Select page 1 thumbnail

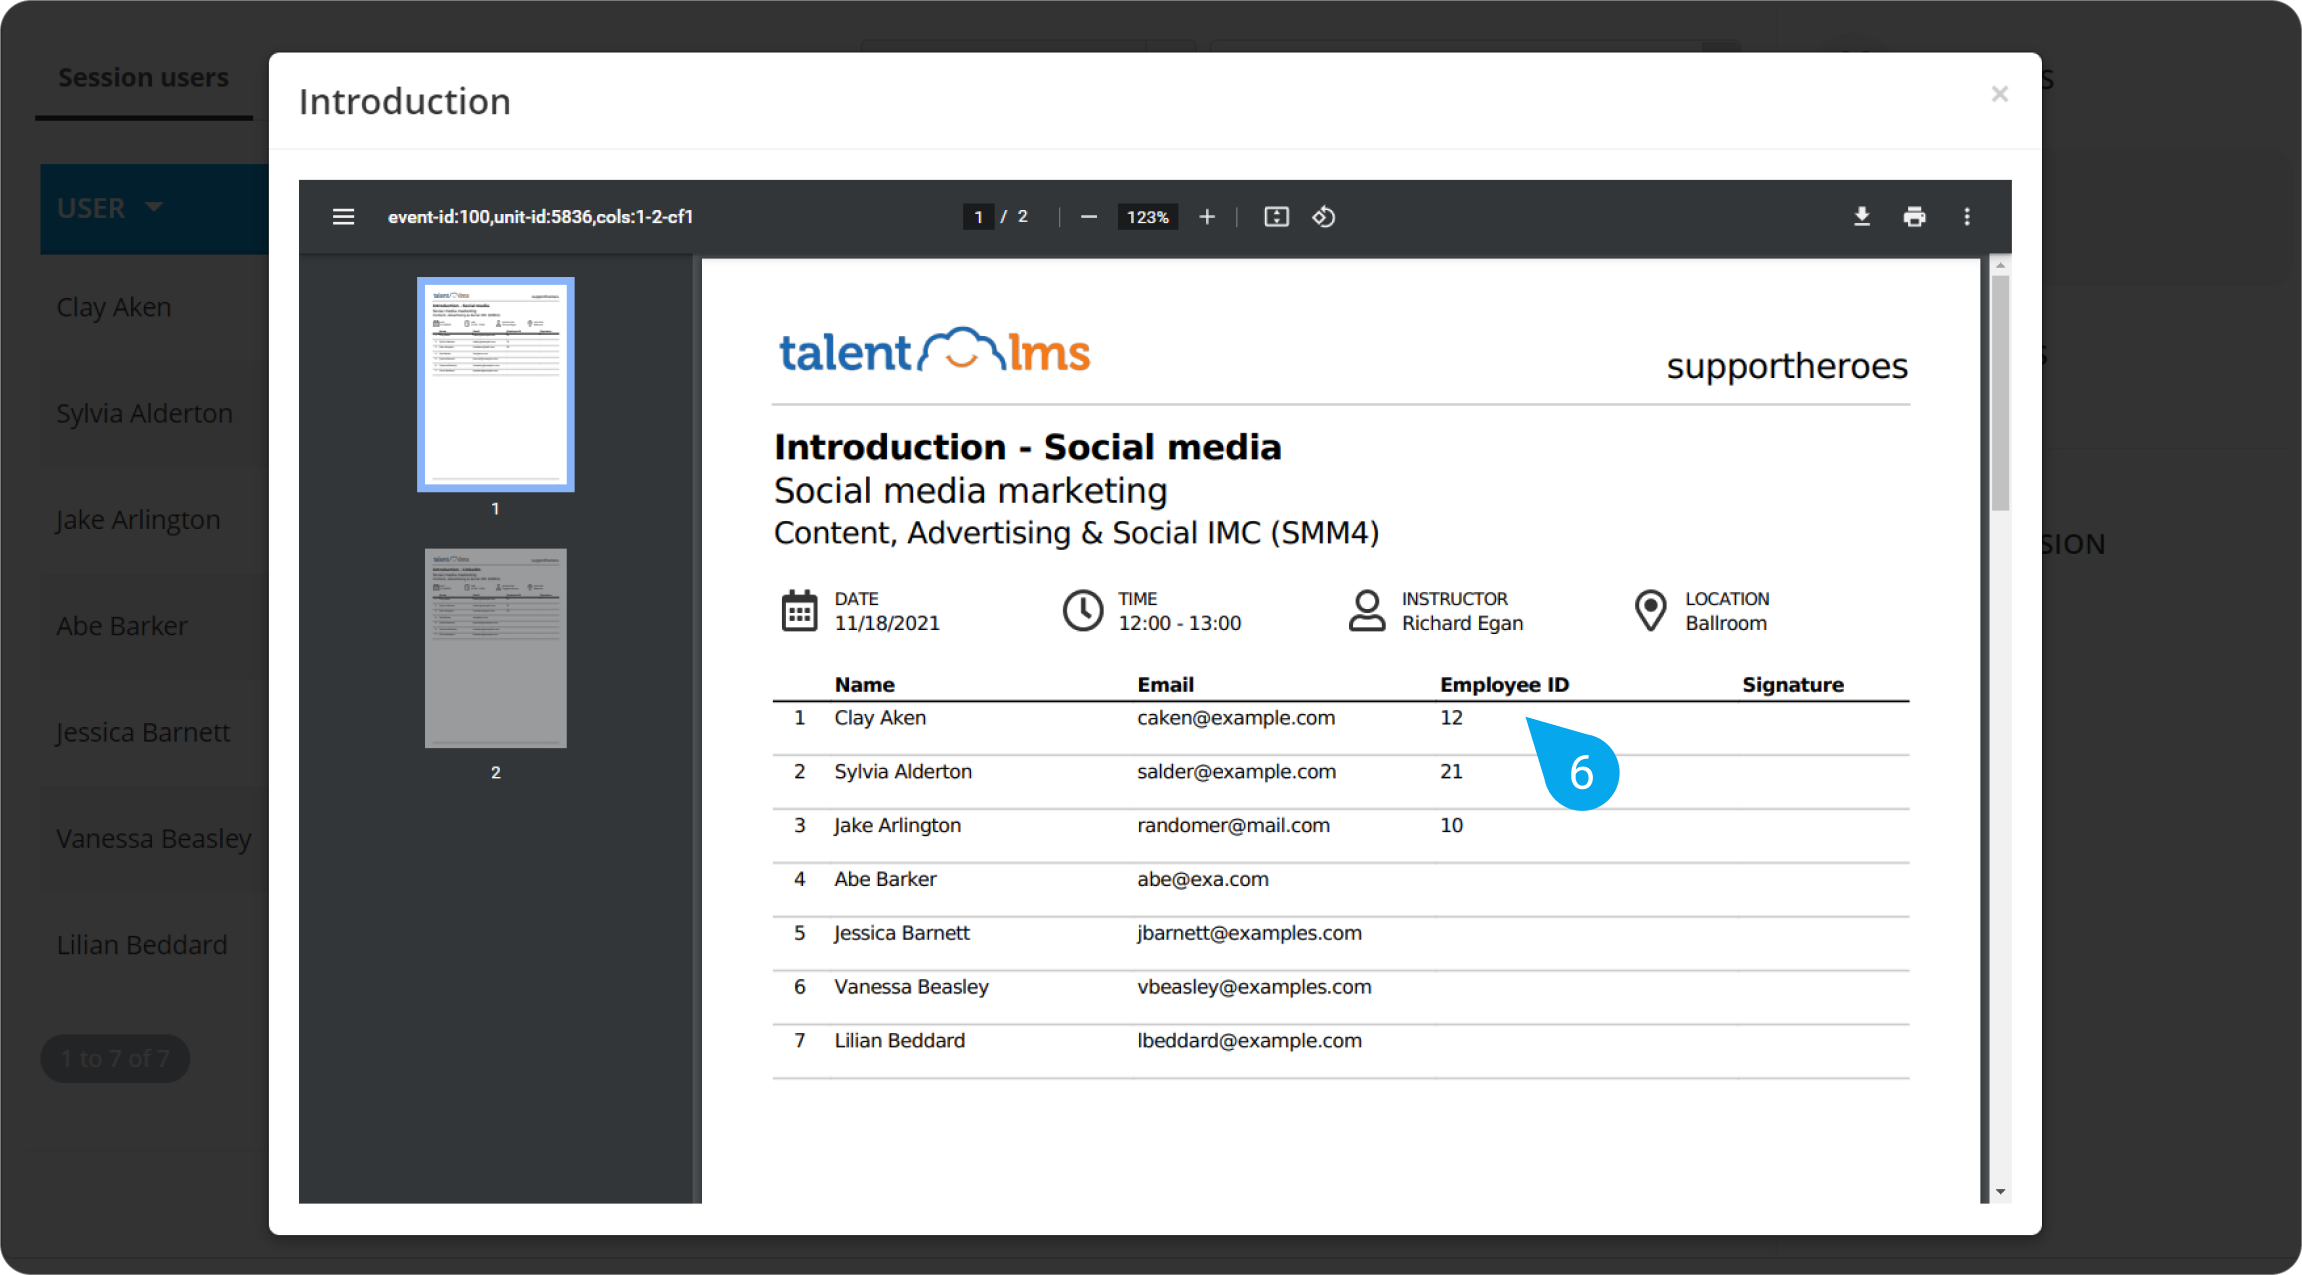pos(496,384)
